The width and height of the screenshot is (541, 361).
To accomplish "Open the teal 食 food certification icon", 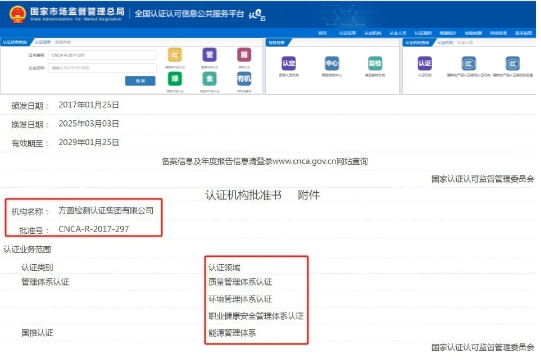I will [x=209, y=79].
